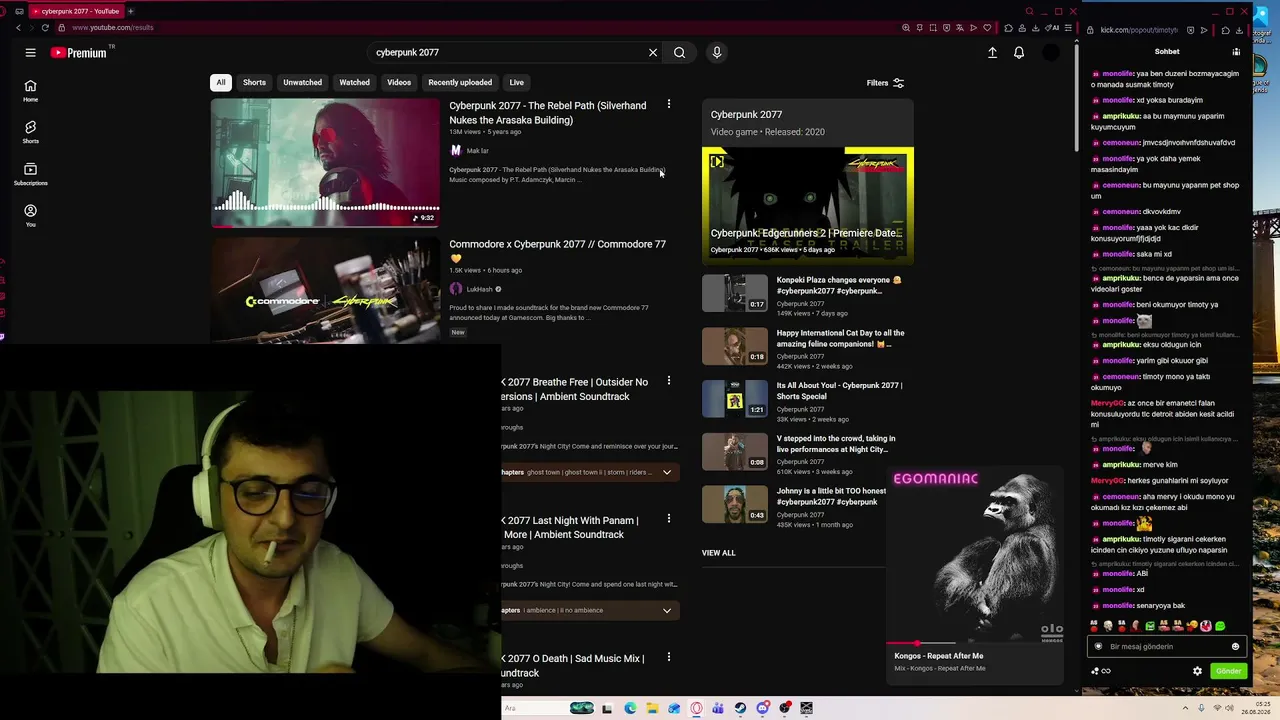Open Kick chat settings gear
Image resolution: width=1280 pixels, height=720 pixels.
coord(1197,671)
